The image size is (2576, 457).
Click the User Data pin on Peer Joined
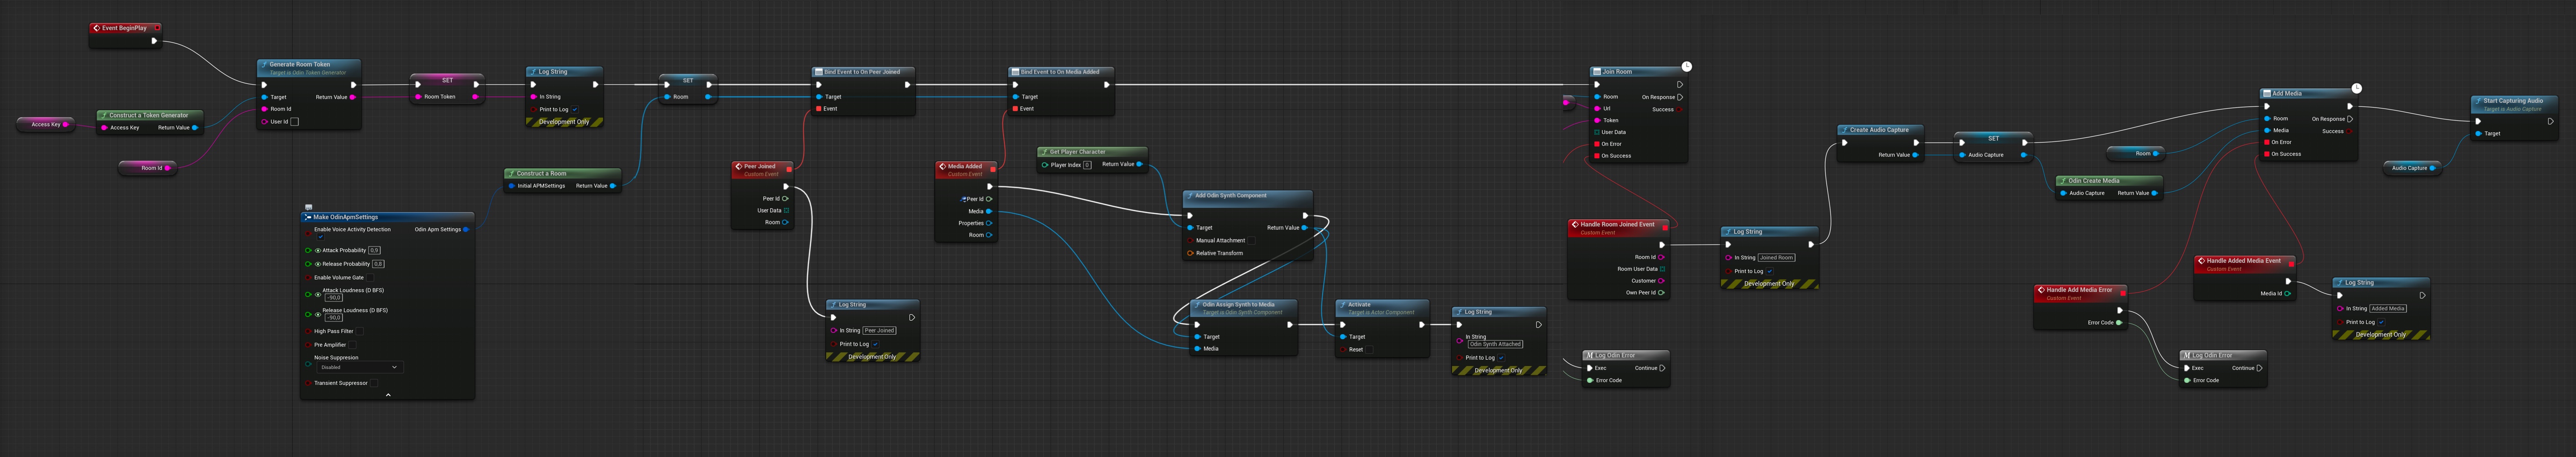click(786, 211)
